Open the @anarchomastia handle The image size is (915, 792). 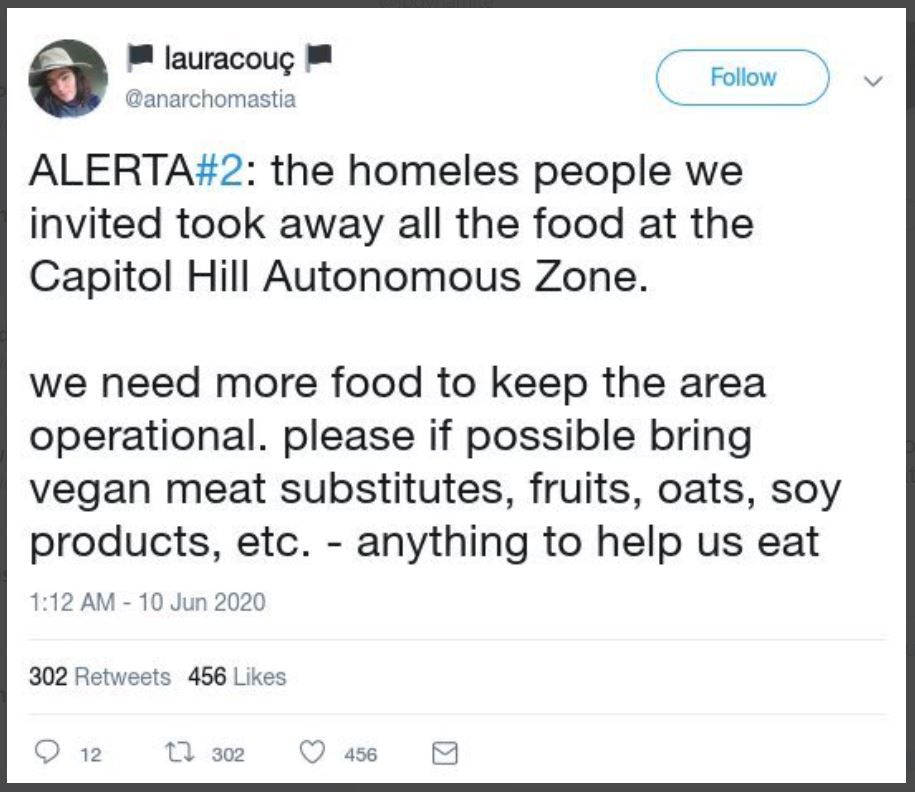[x=210, y=100]
